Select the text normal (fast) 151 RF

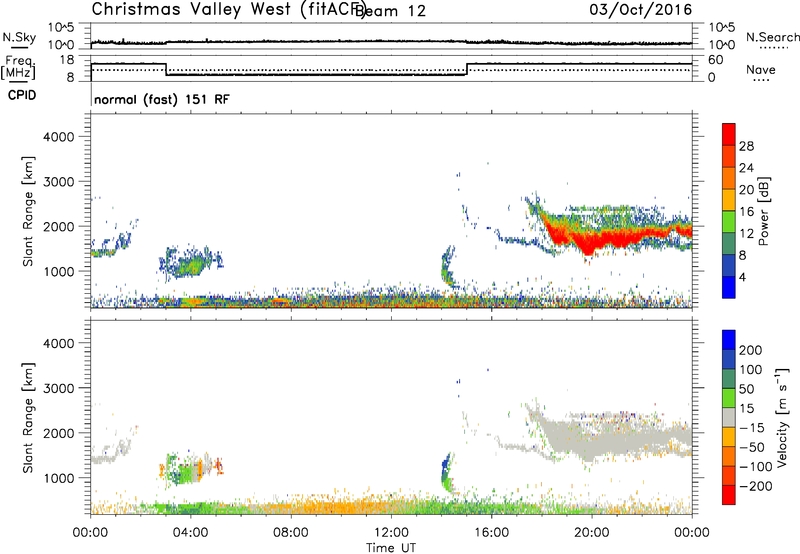point(162,99)
